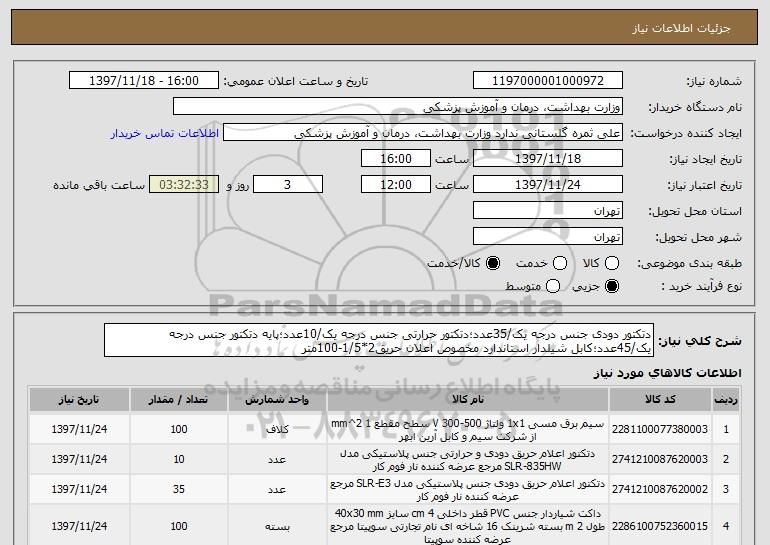Viewport: 770px width, 545px height.
Task: Click quantity 35 in row 3
Action: click(179, 490)
